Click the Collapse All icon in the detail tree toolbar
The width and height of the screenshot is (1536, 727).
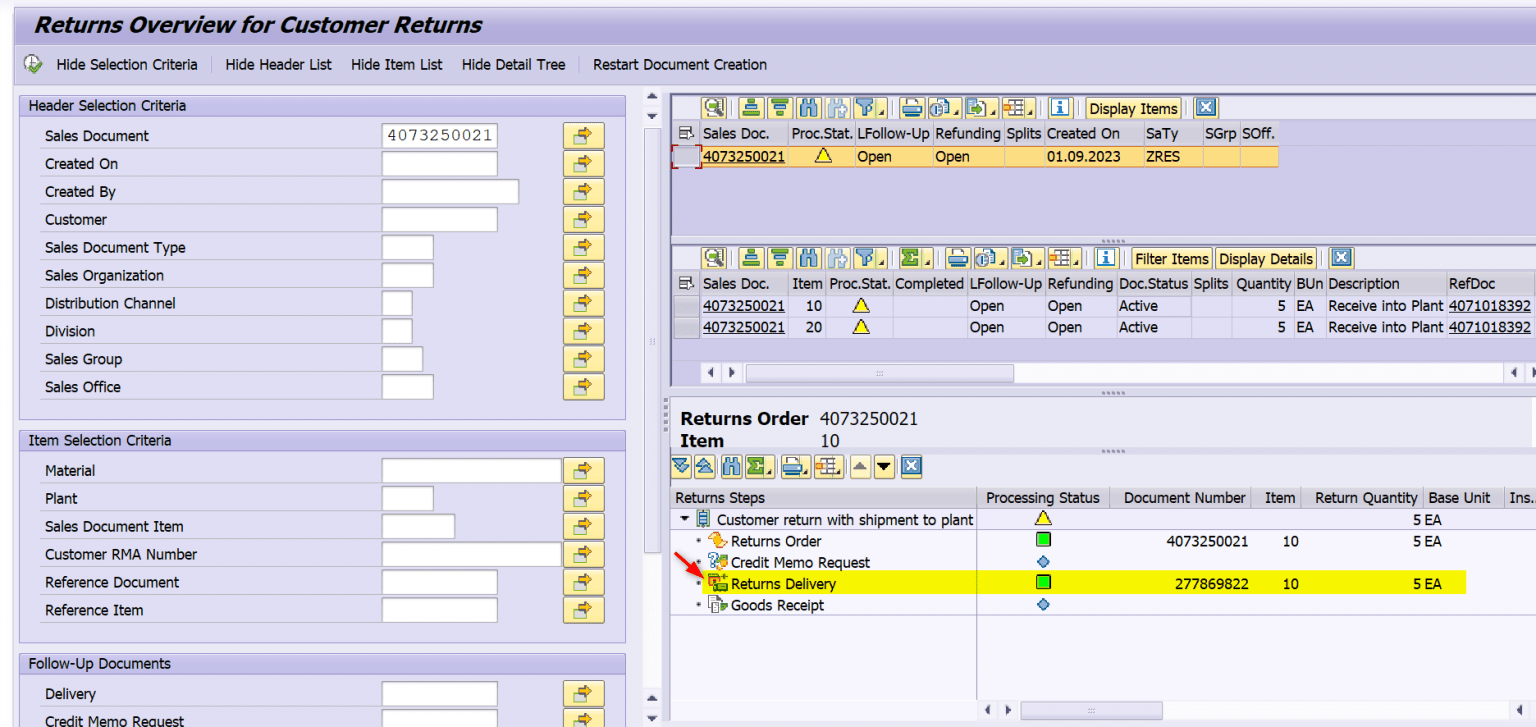(x=704, y=466)
